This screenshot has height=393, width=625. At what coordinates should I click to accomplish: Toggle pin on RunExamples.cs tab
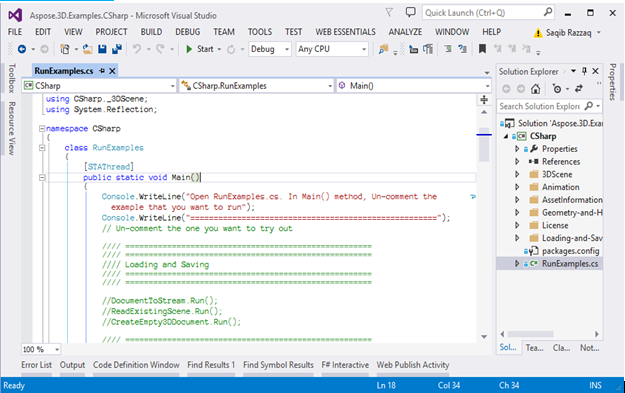pos(102,71)
